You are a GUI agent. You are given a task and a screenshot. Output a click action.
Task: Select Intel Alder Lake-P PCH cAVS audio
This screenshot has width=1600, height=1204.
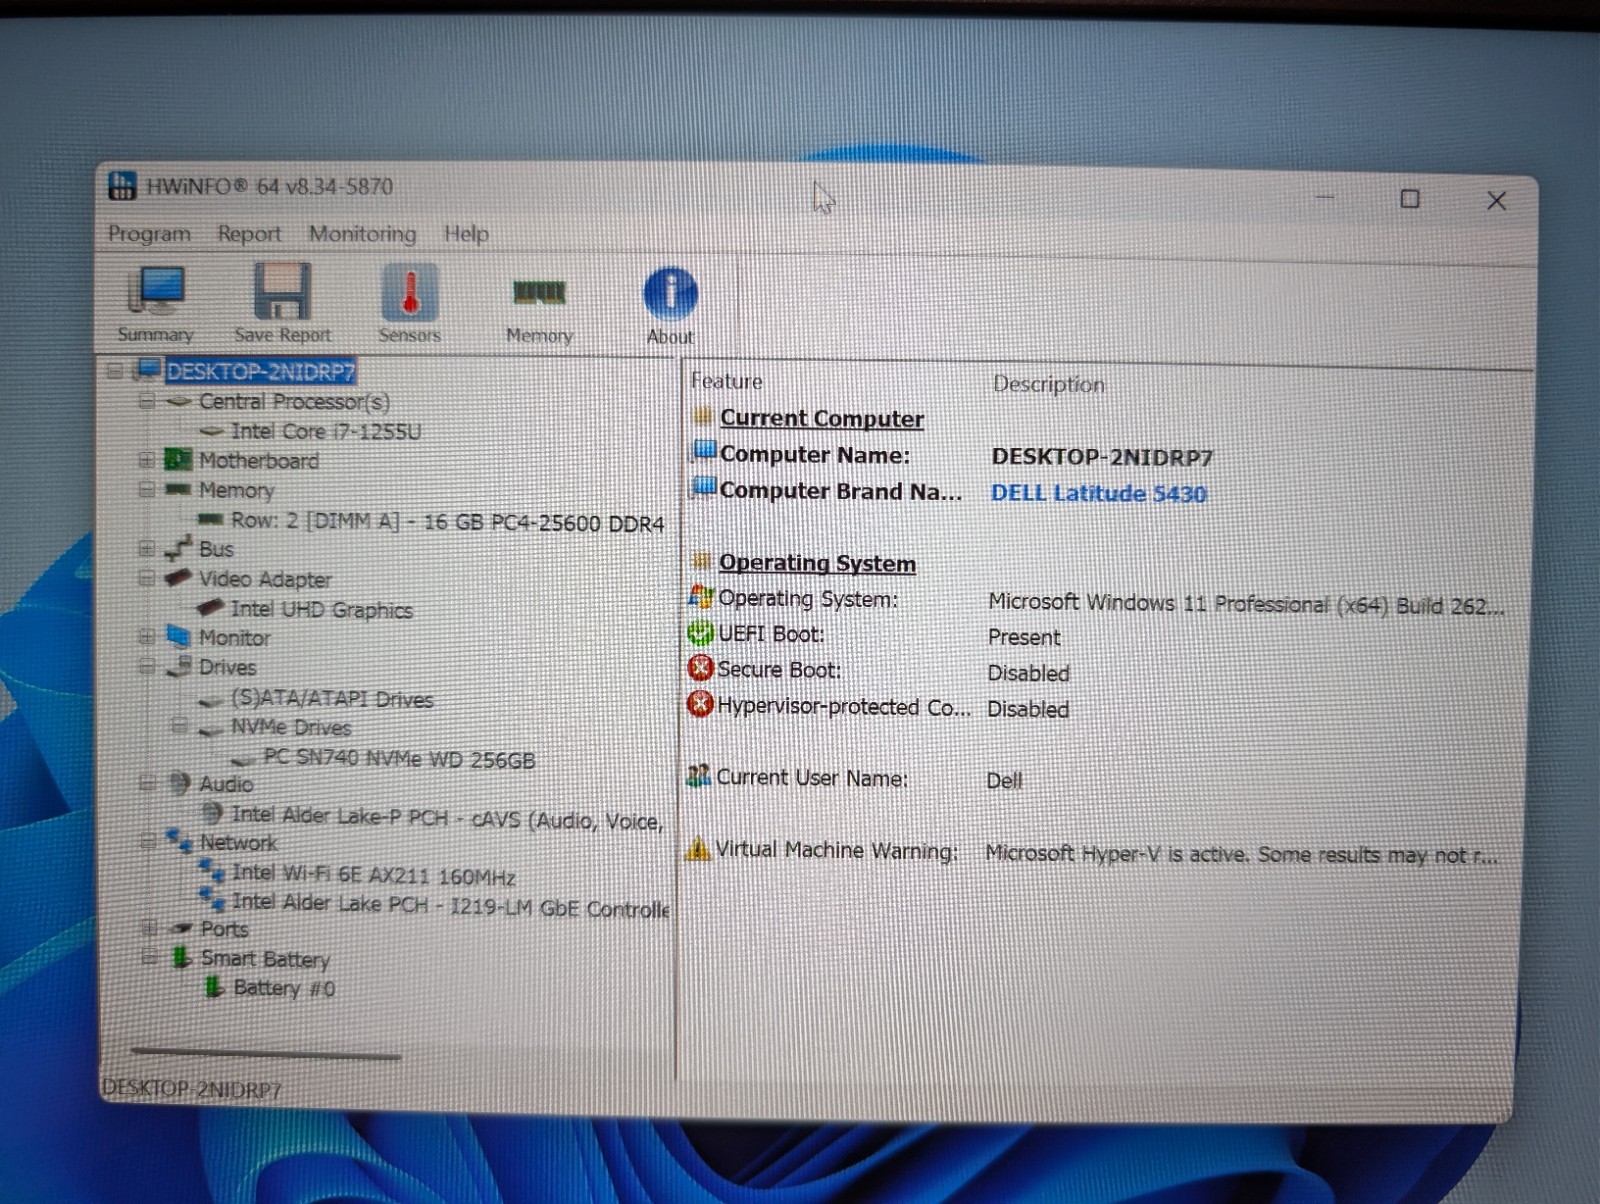tap(447, 818)
